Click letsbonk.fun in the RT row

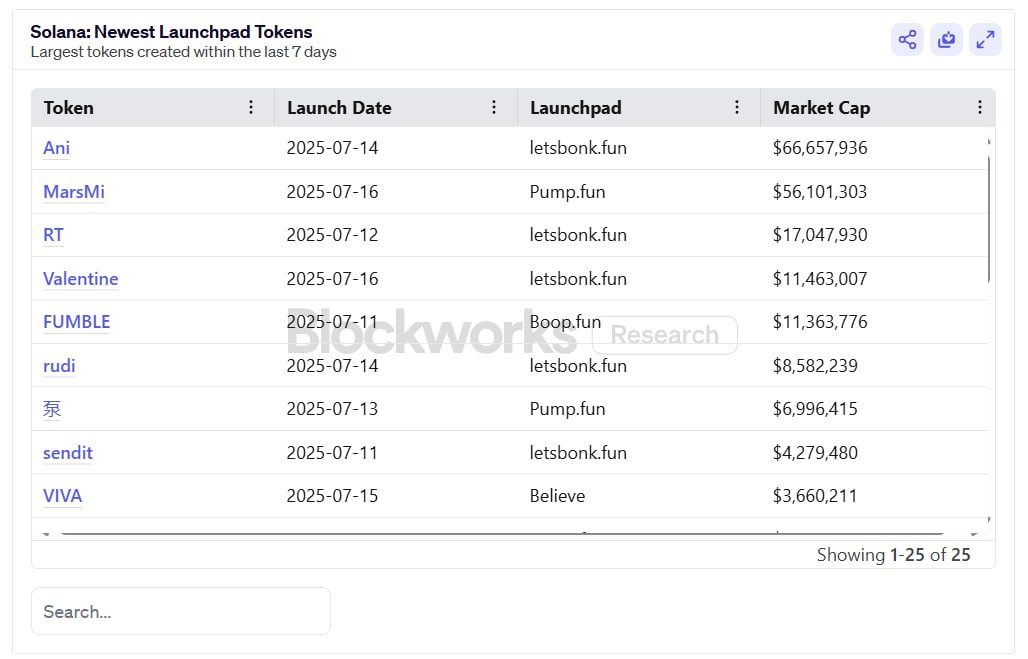coord(578,235)
